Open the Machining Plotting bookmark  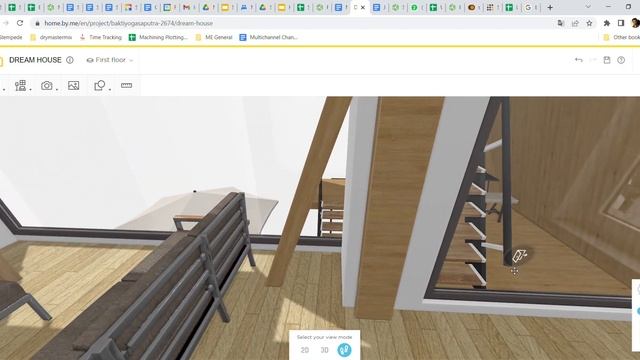click(x=158, y=37)
